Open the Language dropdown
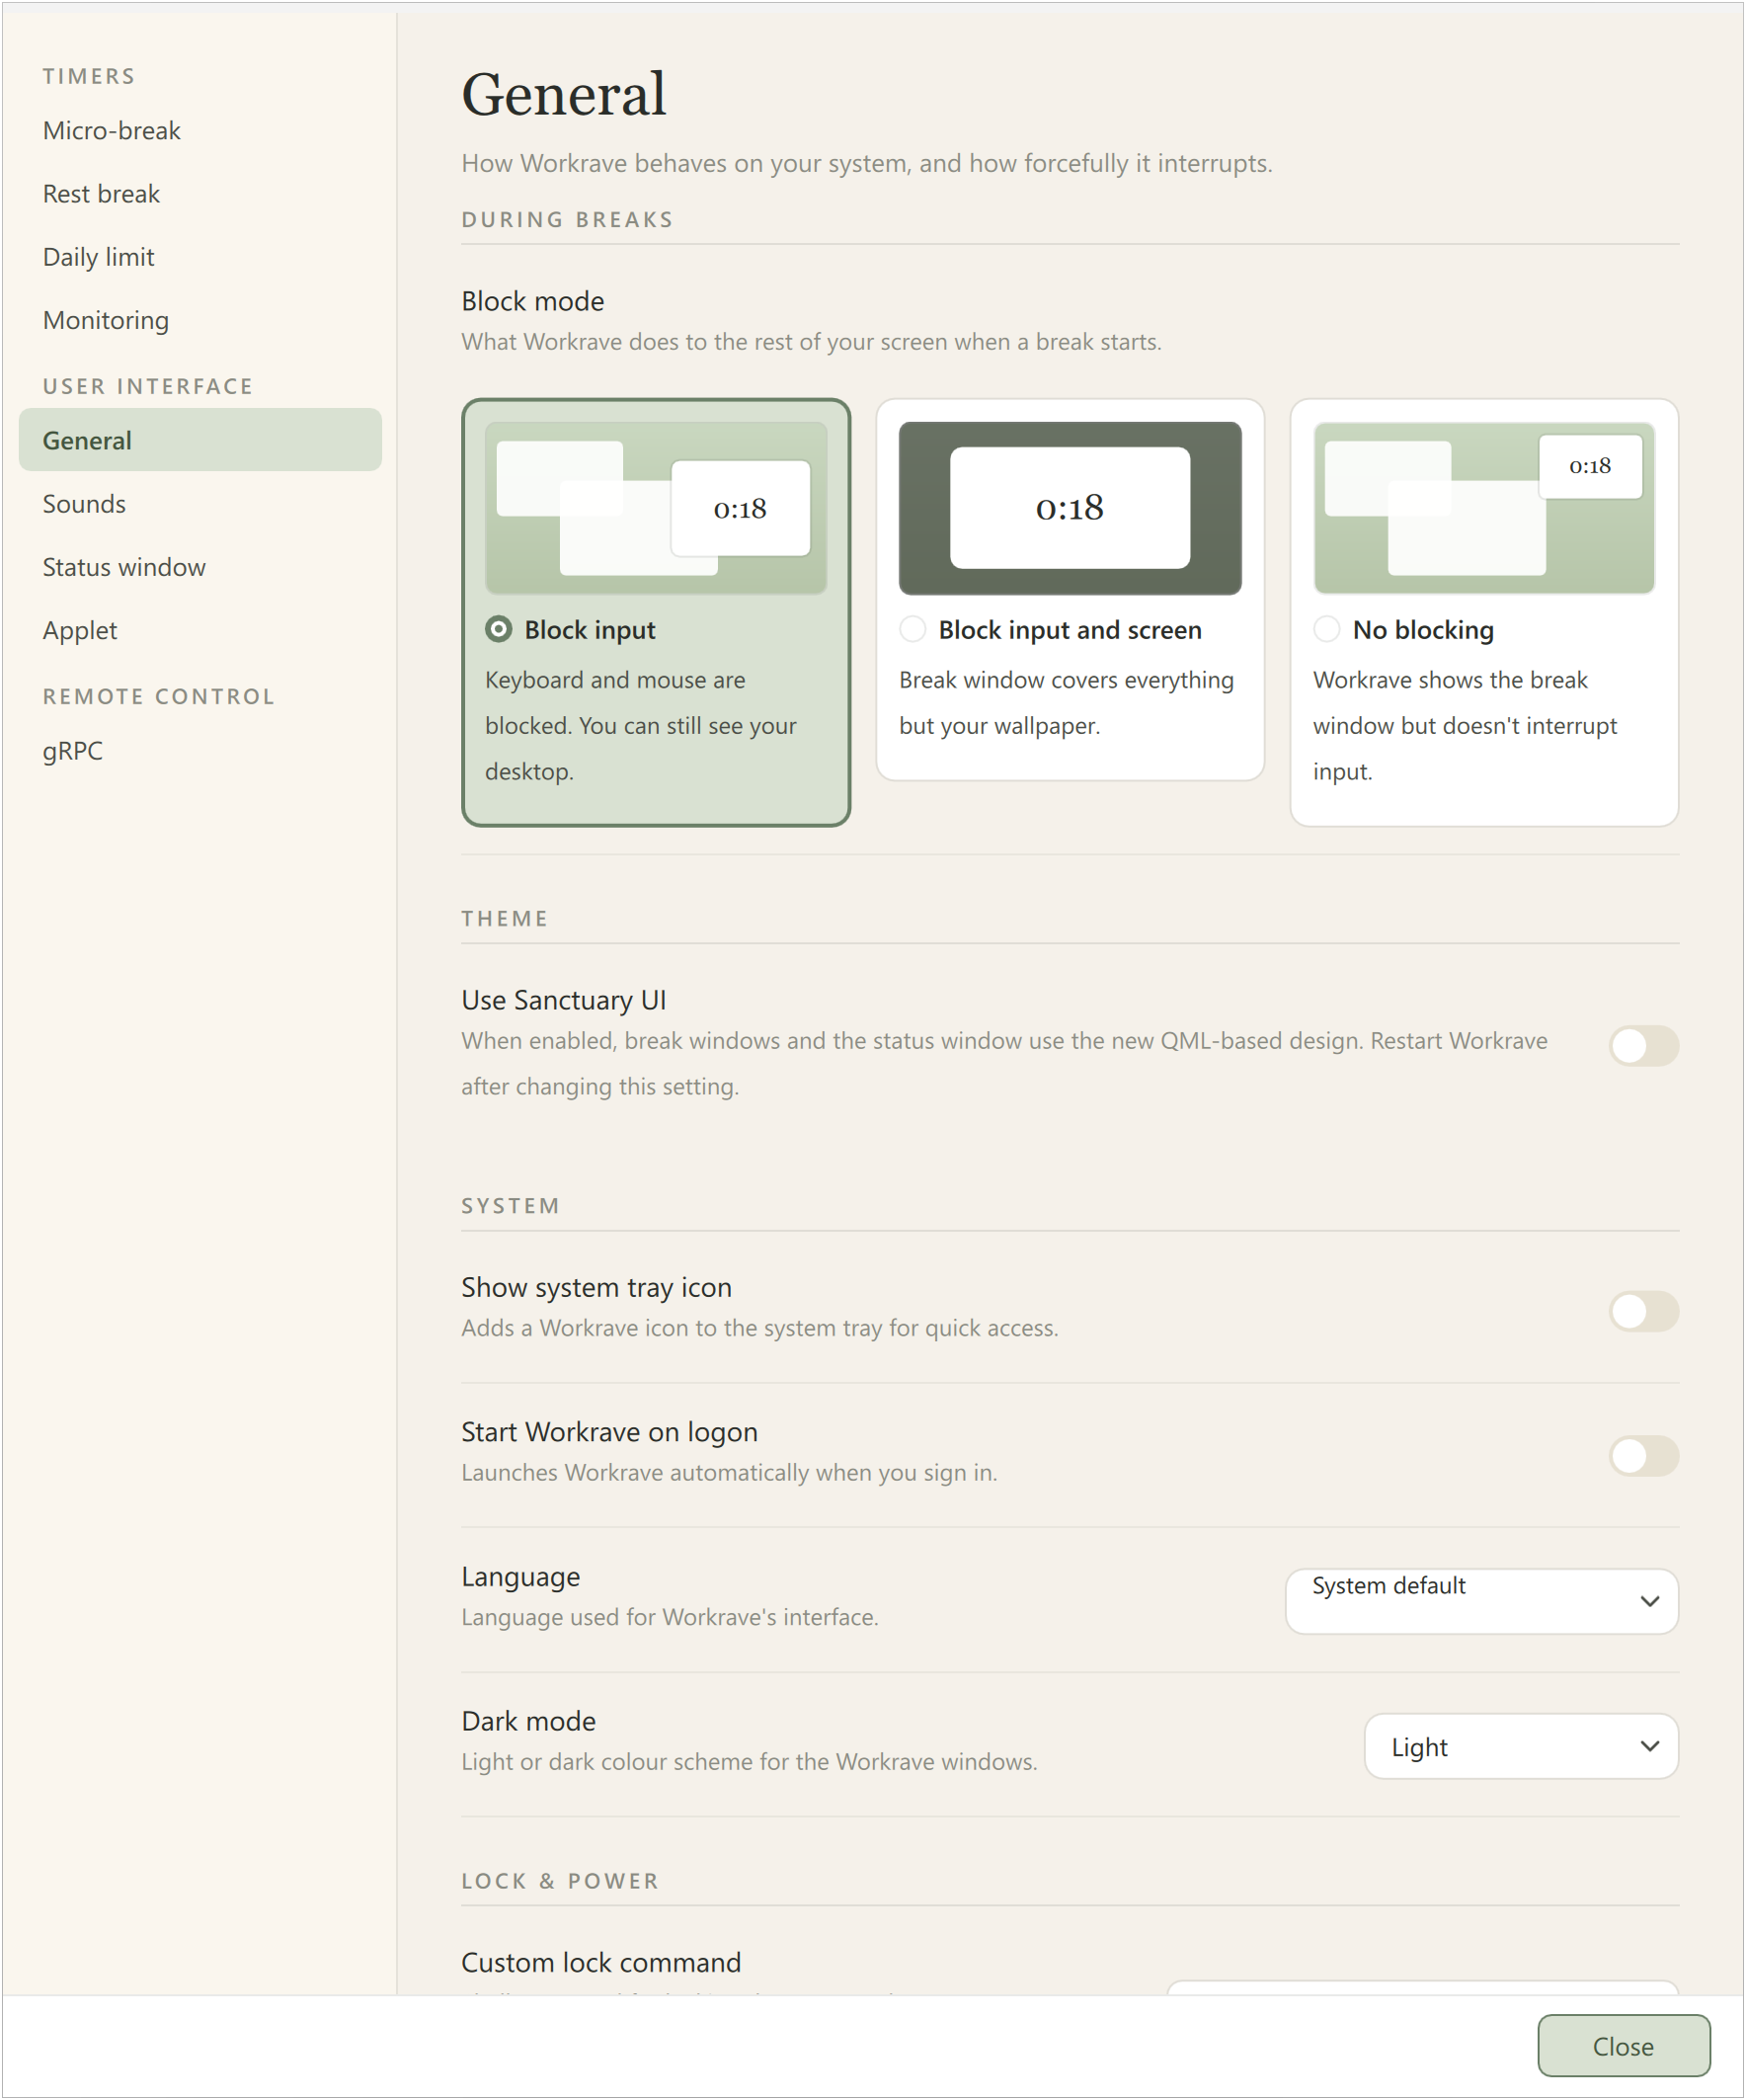1746x2100 pixels. 1481,1601
